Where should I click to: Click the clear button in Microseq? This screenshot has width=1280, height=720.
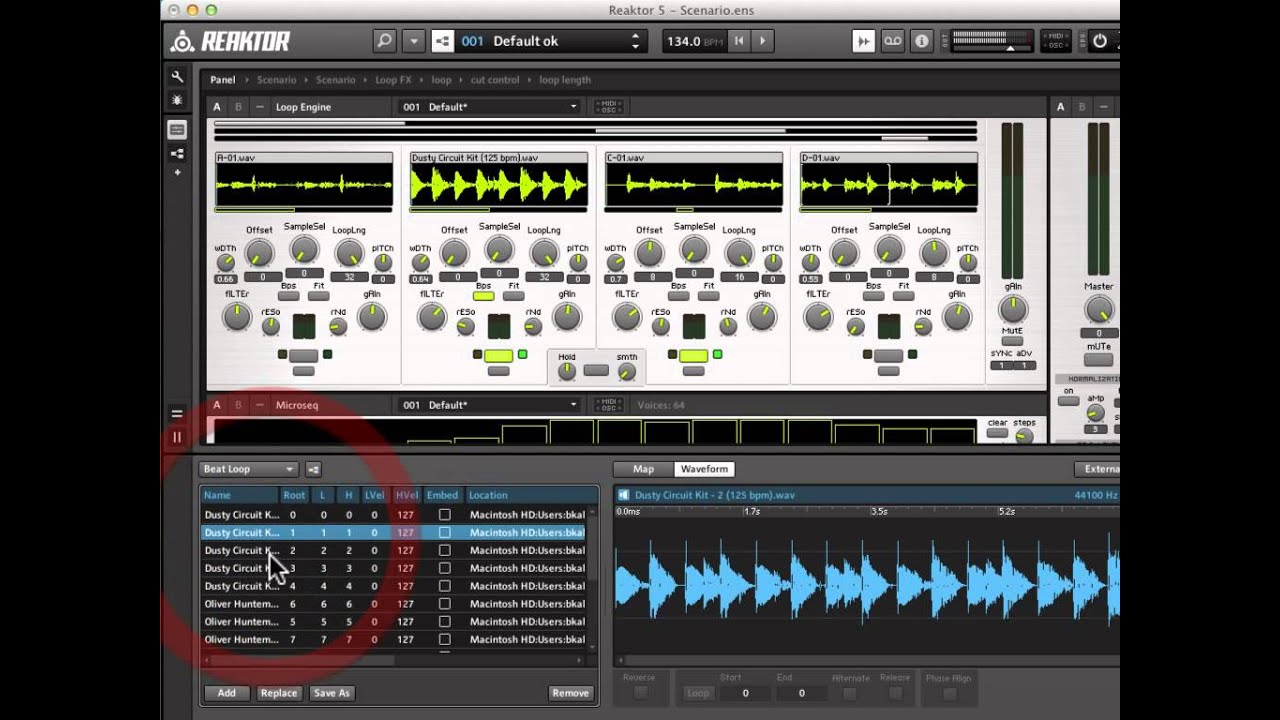pyautogui.click(x=997, y=433)
